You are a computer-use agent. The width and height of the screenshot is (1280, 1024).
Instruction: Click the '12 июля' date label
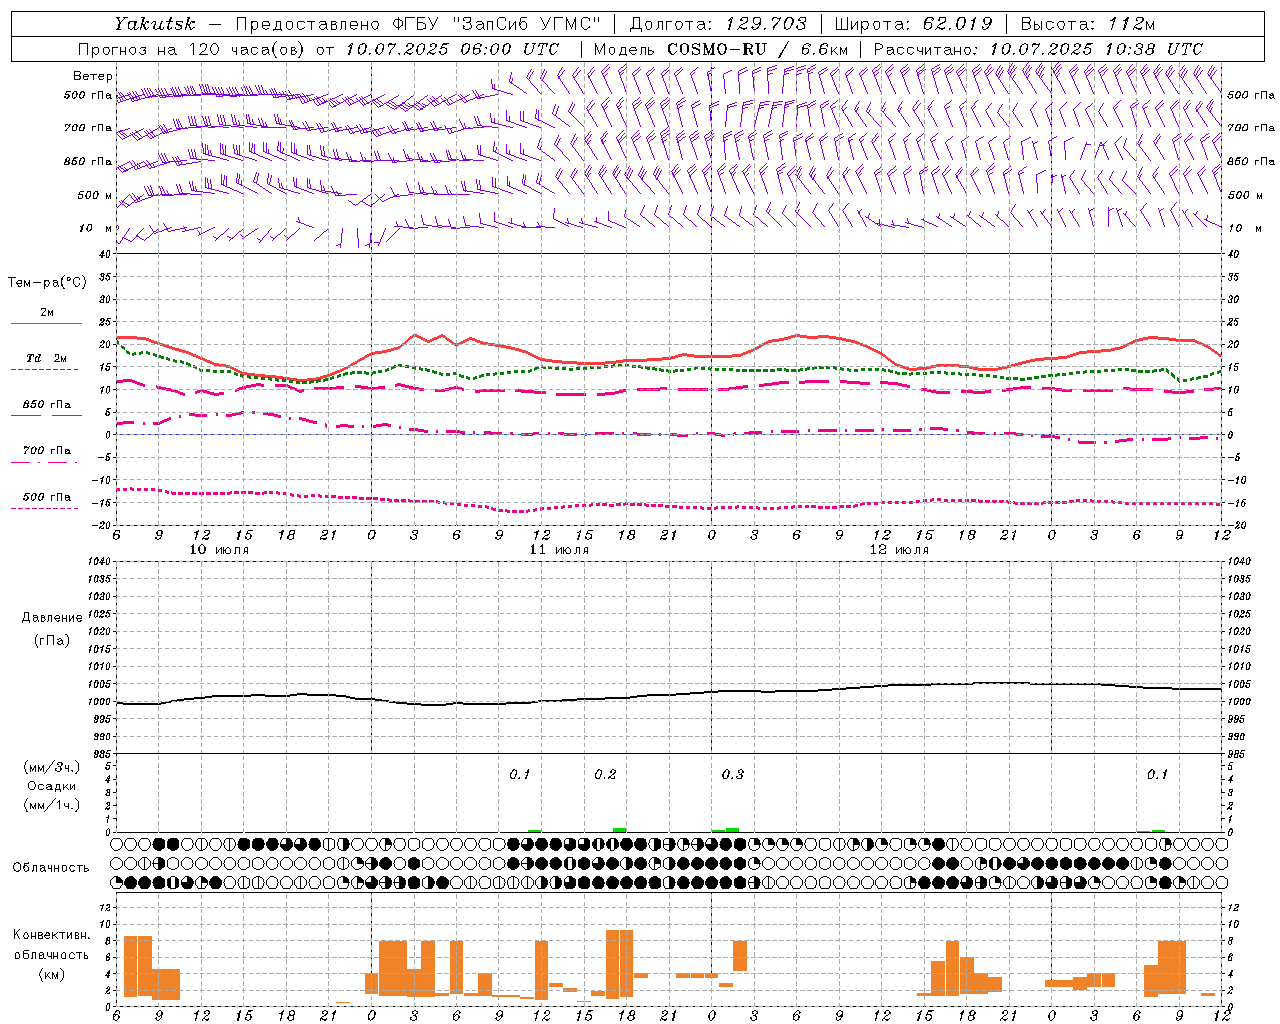click(900, 550)
